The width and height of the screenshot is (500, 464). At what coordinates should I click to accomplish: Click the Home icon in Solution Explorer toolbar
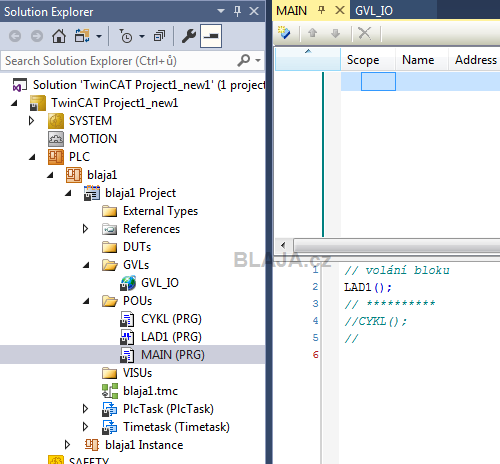click(x=59, y=36)
